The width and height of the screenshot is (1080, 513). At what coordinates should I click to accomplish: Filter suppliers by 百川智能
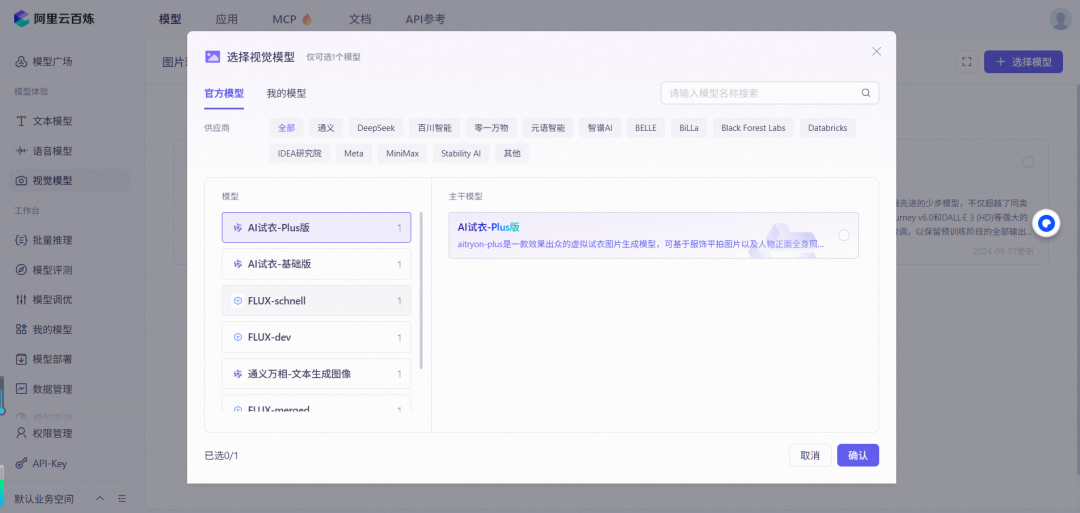[435, 128]
